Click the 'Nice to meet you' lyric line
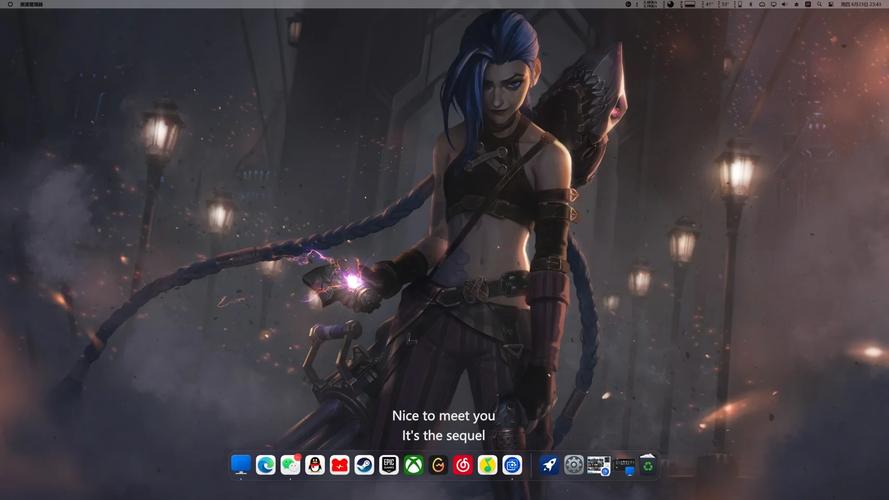The image size is (889, 500). (443, 416)
